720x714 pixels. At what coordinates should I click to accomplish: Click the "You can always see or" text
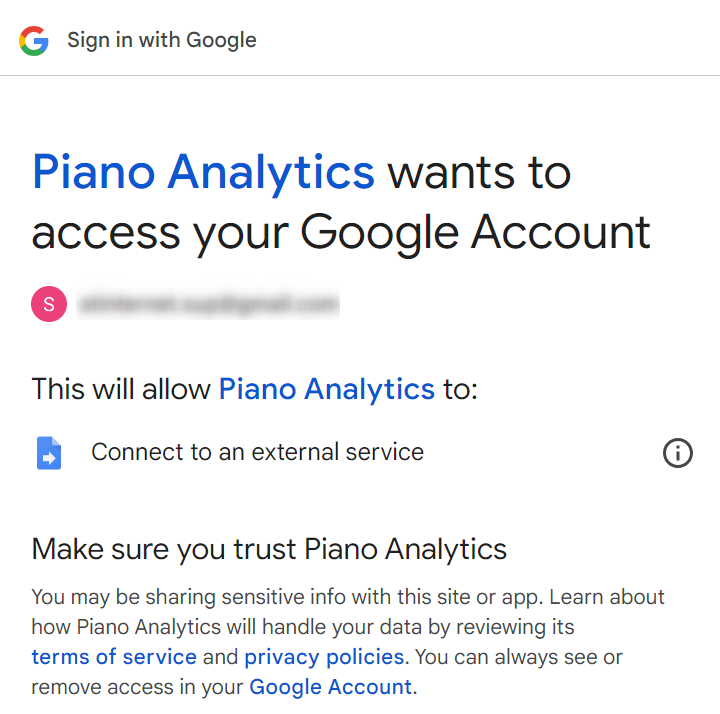pyautogui.click(x=520, y=657)
